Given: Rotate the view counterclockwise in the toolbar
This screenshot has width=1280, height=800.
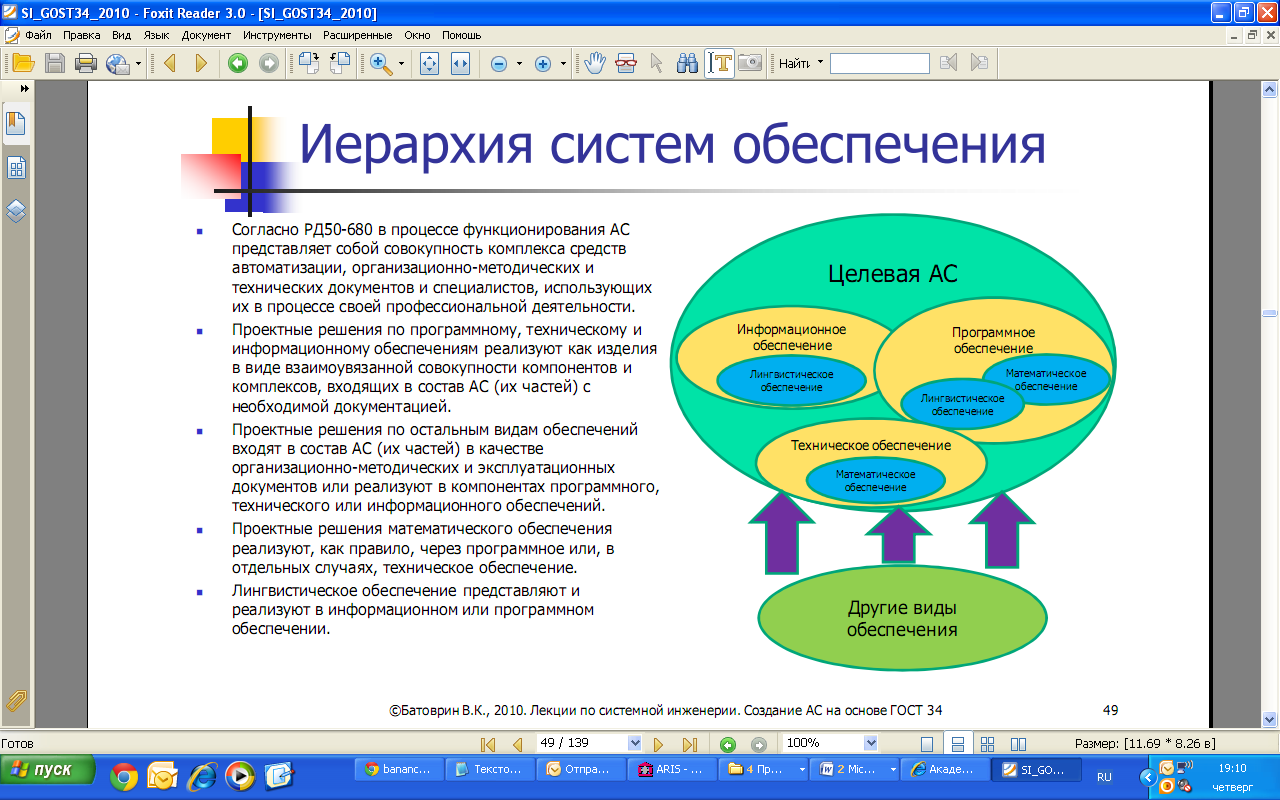Looking at the screenshot, I should tap(340, 63).
